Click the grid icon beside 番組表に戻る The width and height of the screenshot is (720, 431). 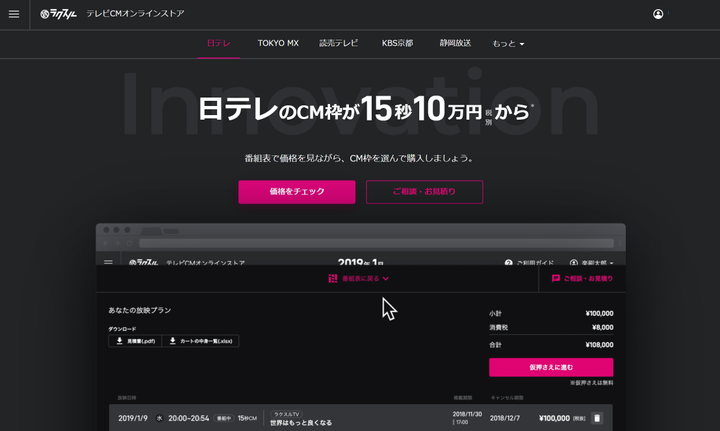pyautogui.click(x=333, y=279)
